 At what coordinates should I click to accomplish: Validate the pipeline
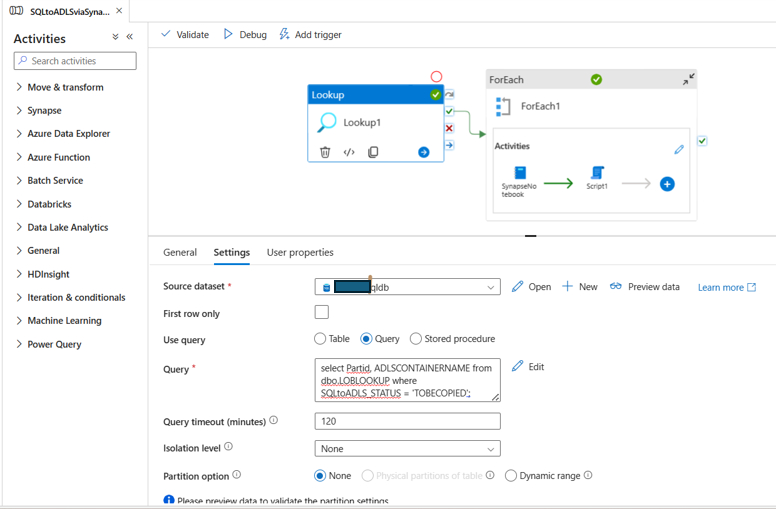pyautogui.click(x=185, y=34)
